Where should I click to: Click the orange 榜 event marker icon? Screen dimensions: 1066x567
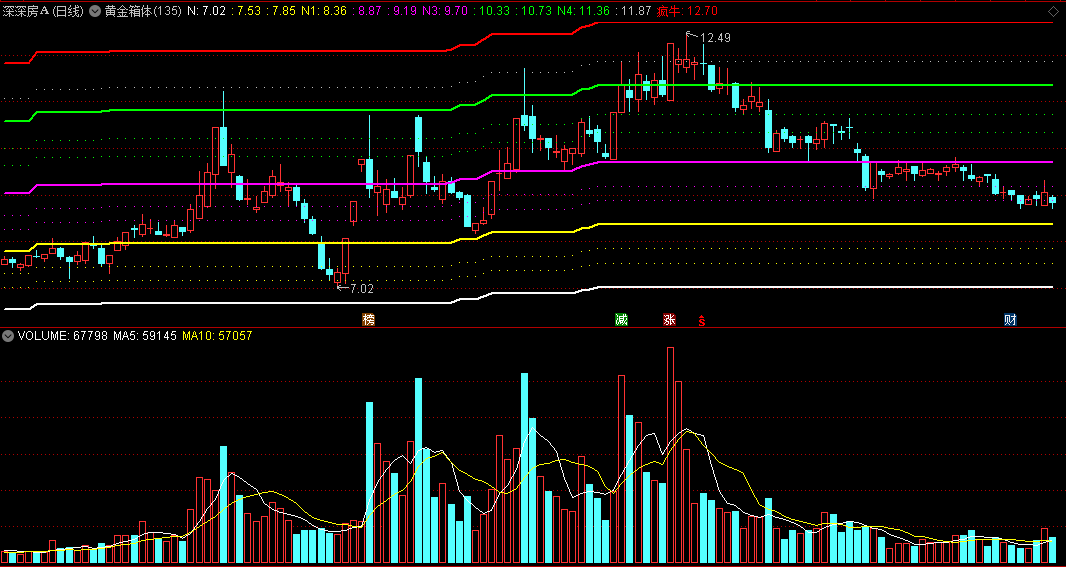tap(369, 320)
